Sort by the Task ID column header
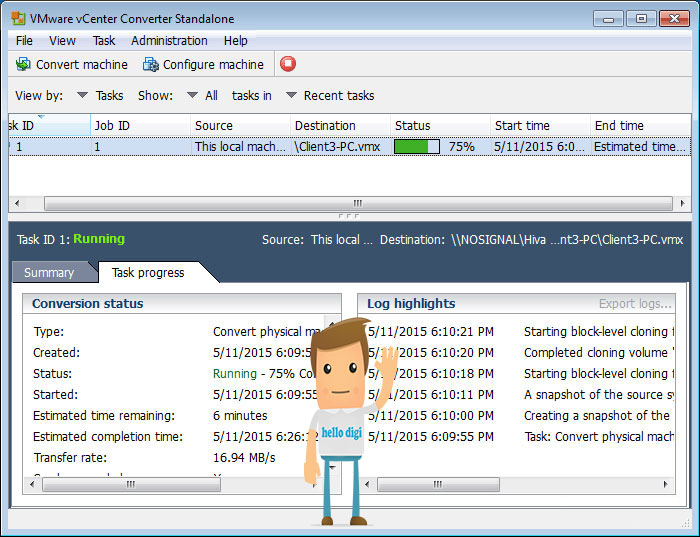This screenshot has width=700, height=537. (49, 125)
